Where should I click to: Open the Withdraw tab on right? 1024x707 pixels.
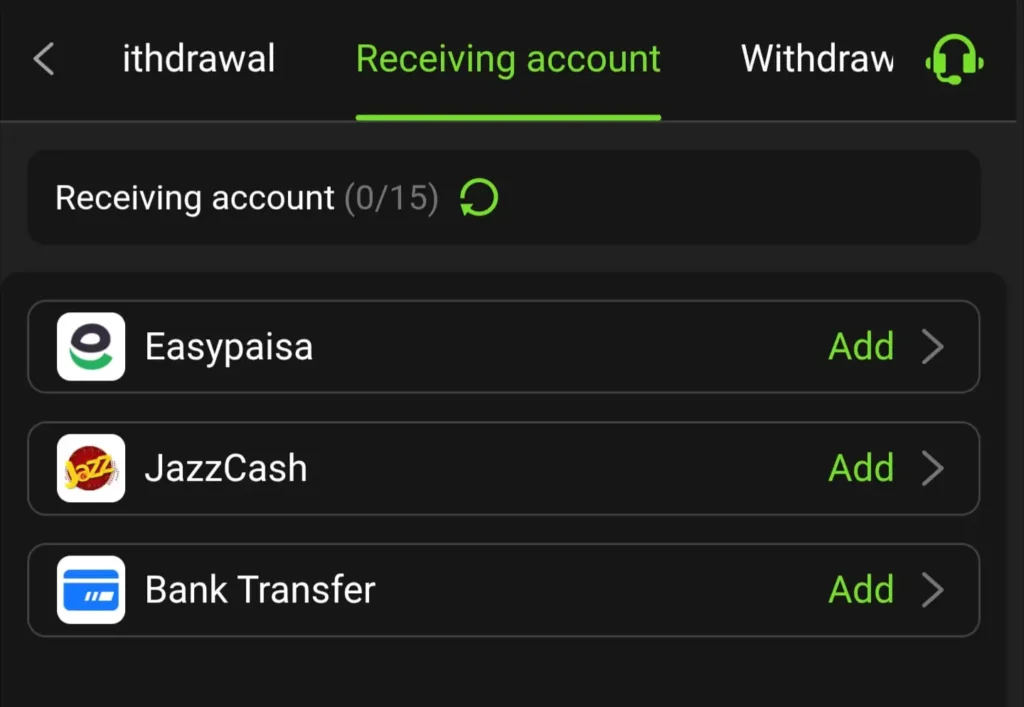click(x=818, y=59)
